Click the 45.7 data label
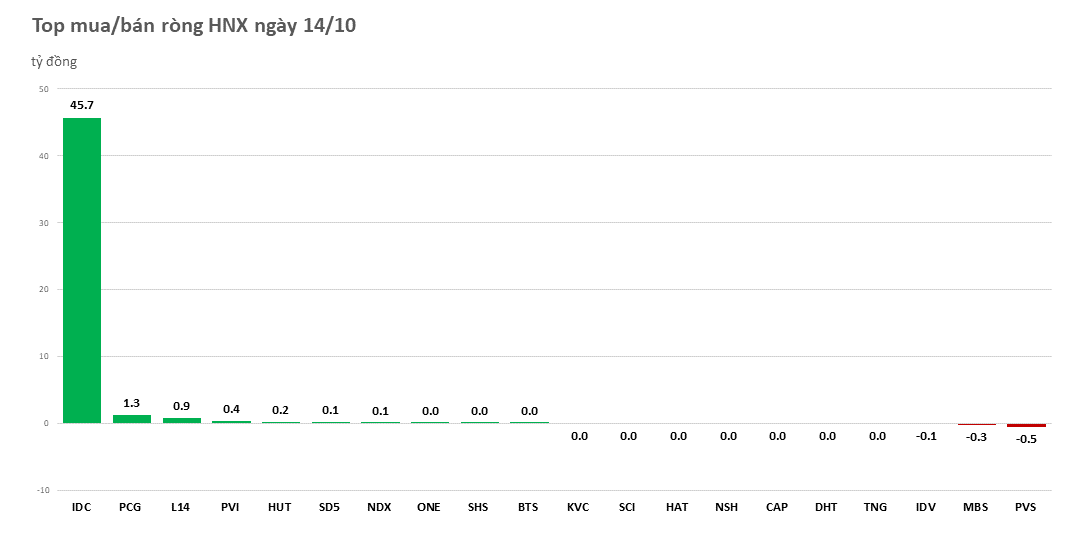Screen dimensions: 1075x537 pyautogui.click(x=82, y=105)
